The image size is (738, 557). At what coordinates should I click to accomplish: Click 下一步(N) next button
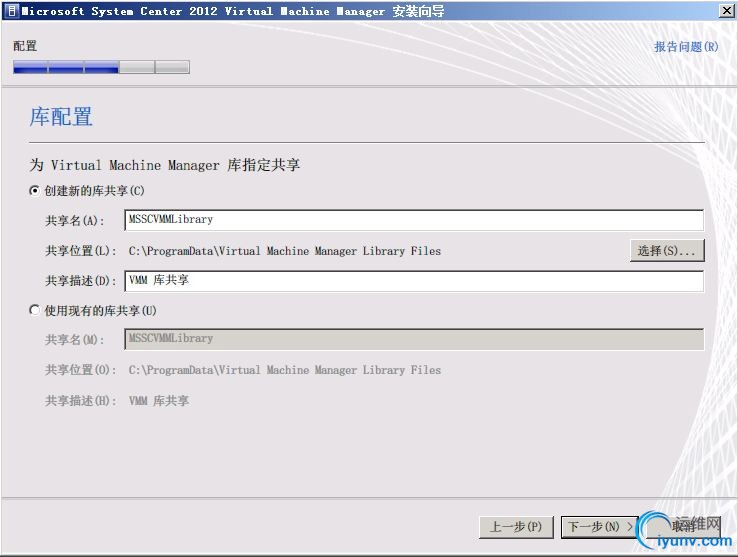coord(599,527)
